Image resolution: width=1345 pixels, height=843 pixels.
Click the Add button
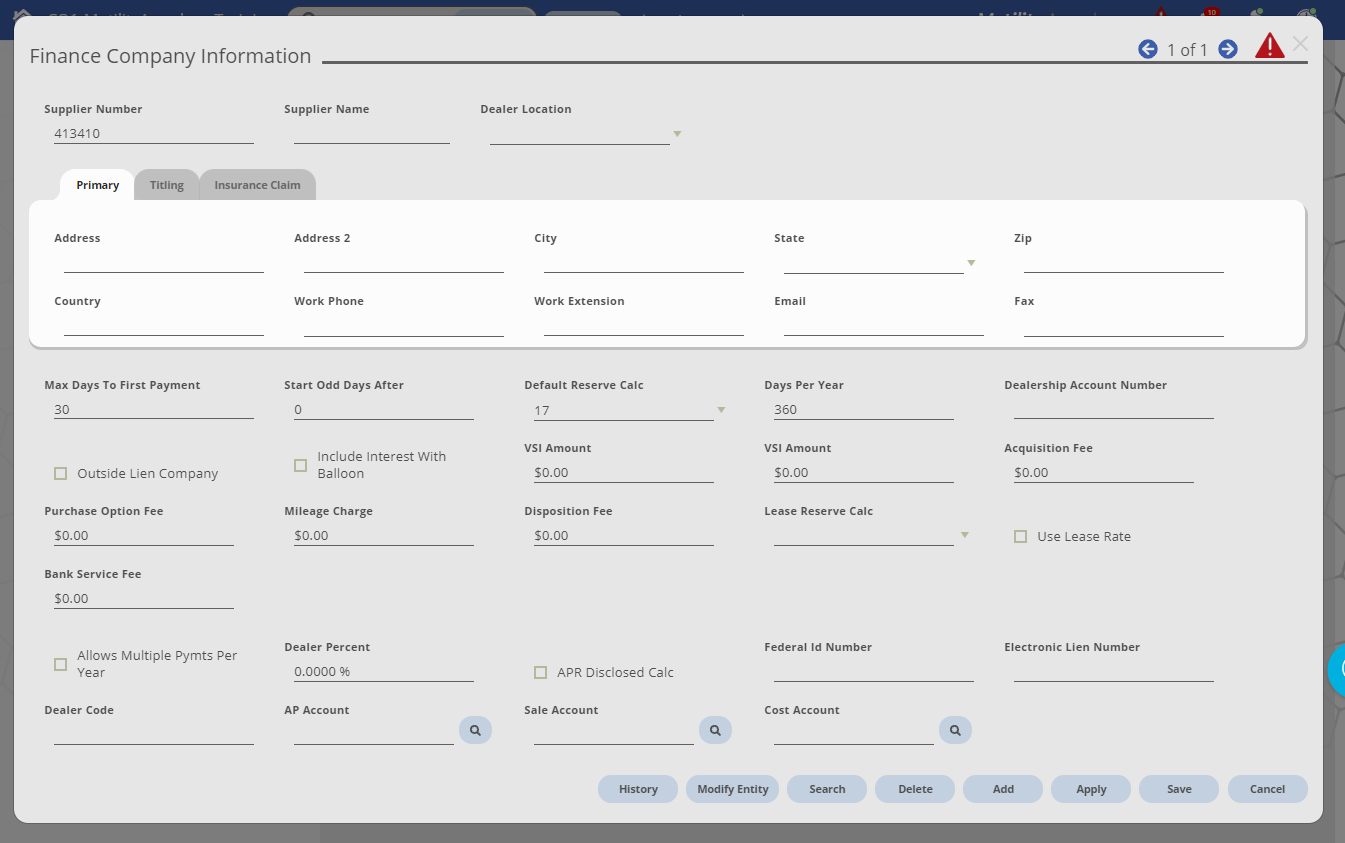pos(1003,789)
